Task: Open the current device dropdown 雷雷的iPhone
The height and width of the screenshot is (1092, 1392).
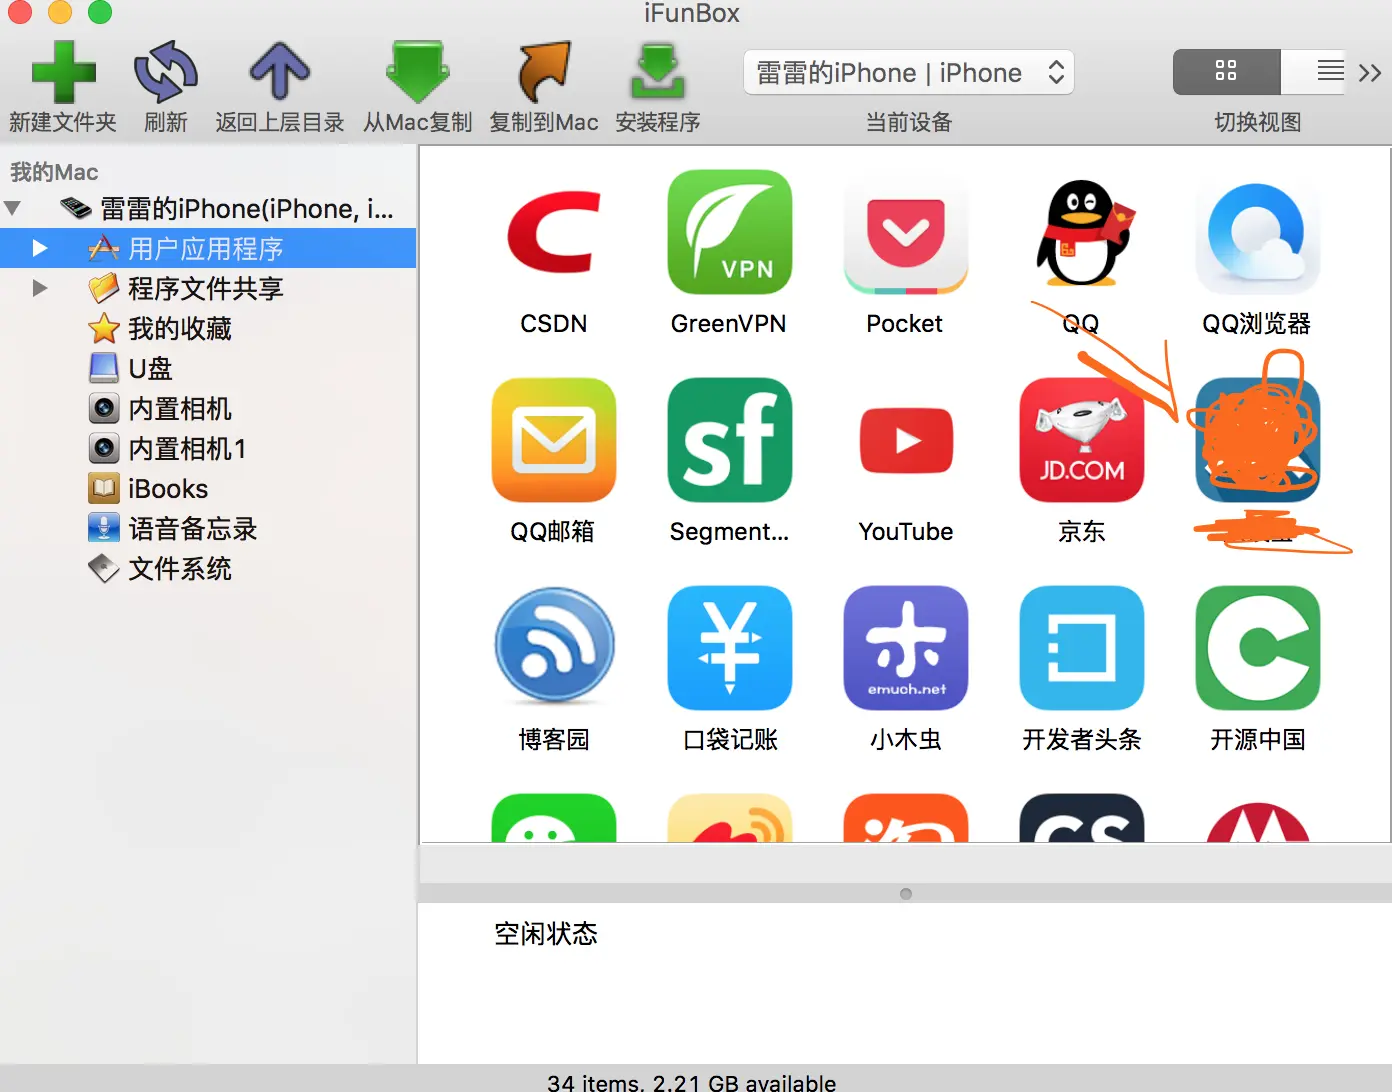Action: coord(908,73)
